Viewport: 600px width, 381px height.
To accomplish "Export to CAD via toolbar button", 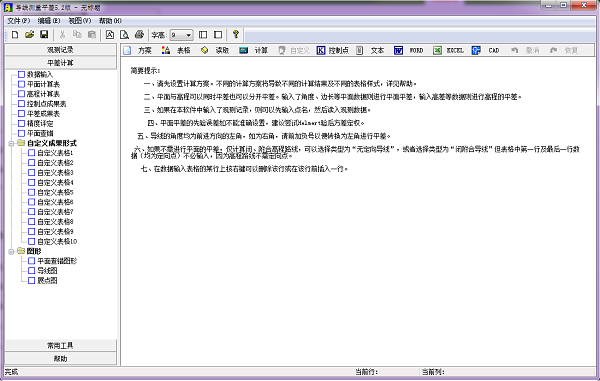I will tap(486, 50).
